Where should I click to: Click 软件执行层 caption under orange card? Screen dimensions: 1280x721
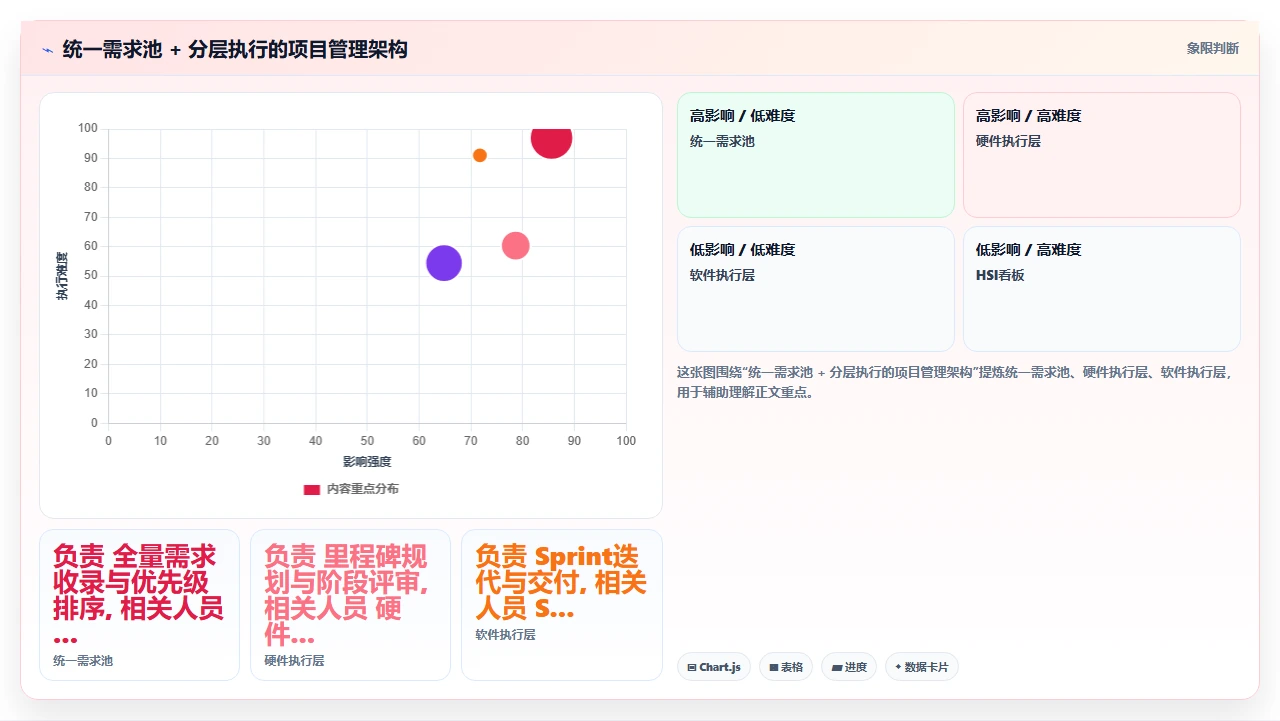click(505, 635)
